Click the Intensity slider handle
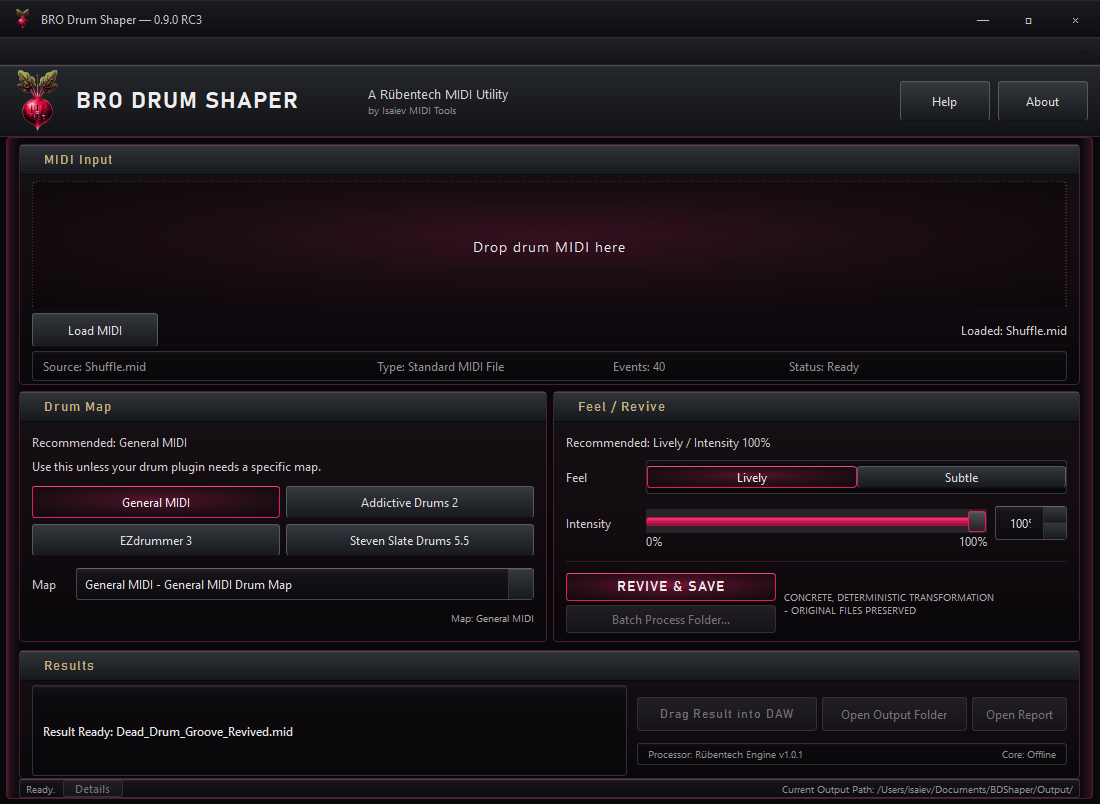 (x=977, y=521)
